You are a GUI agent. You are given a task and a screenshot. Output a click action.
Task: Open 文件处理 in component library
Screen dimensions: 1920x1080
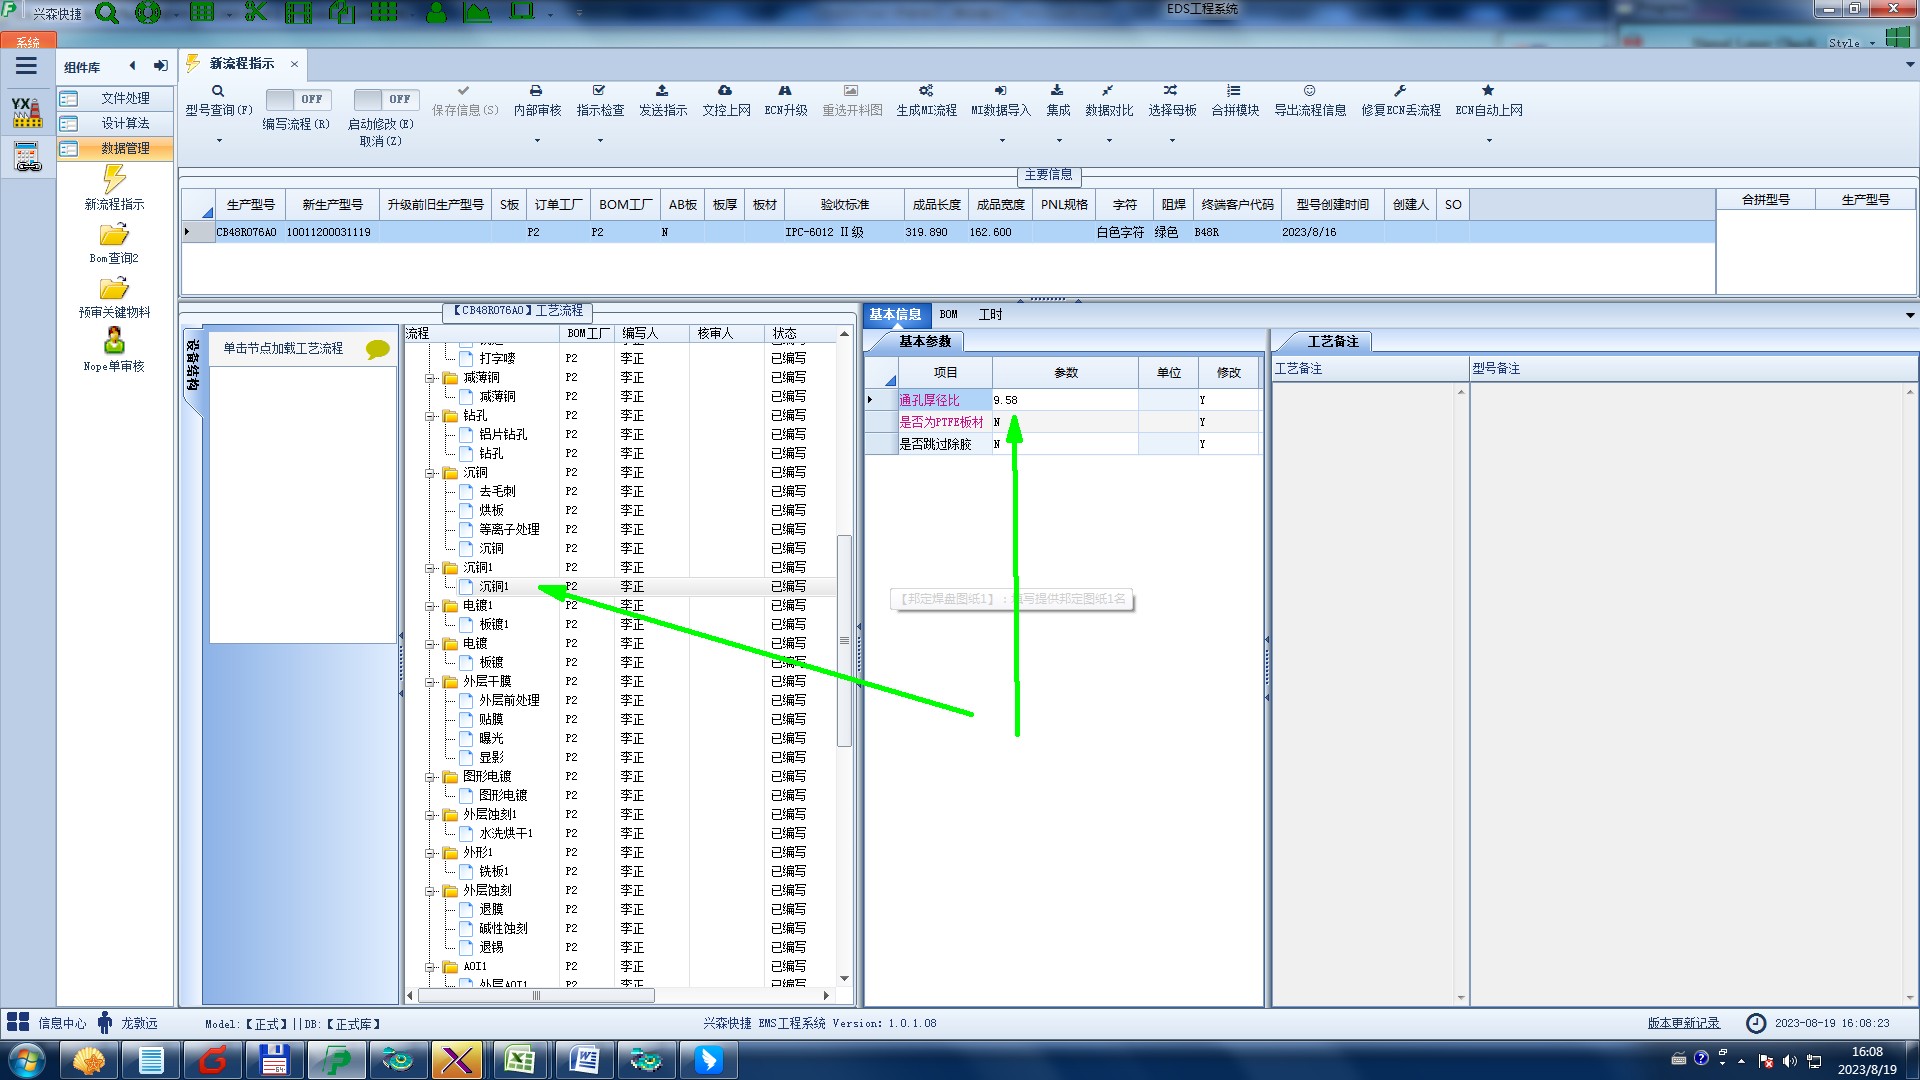pos(114,98)
